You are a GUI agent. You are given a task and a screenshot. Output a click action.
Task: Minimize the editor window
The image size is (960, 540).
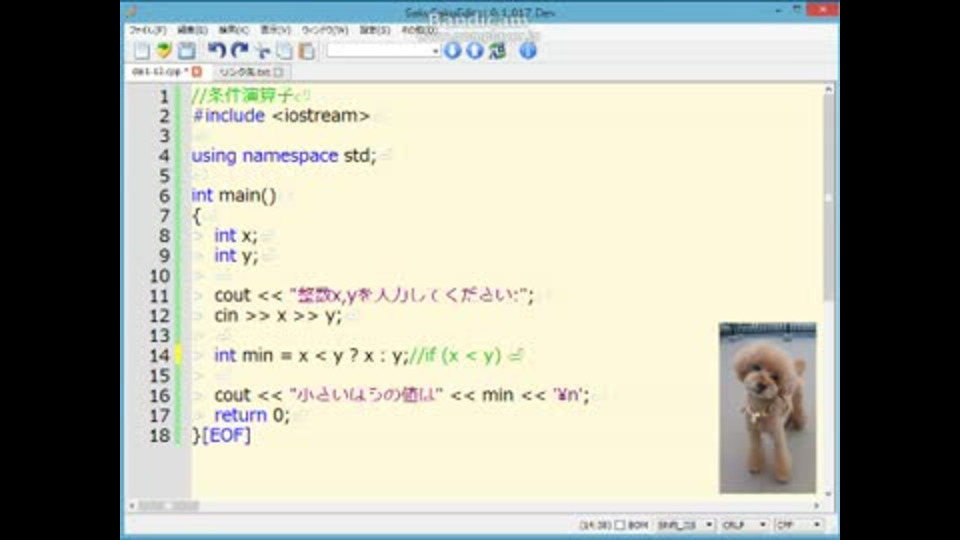pos(778,10)
